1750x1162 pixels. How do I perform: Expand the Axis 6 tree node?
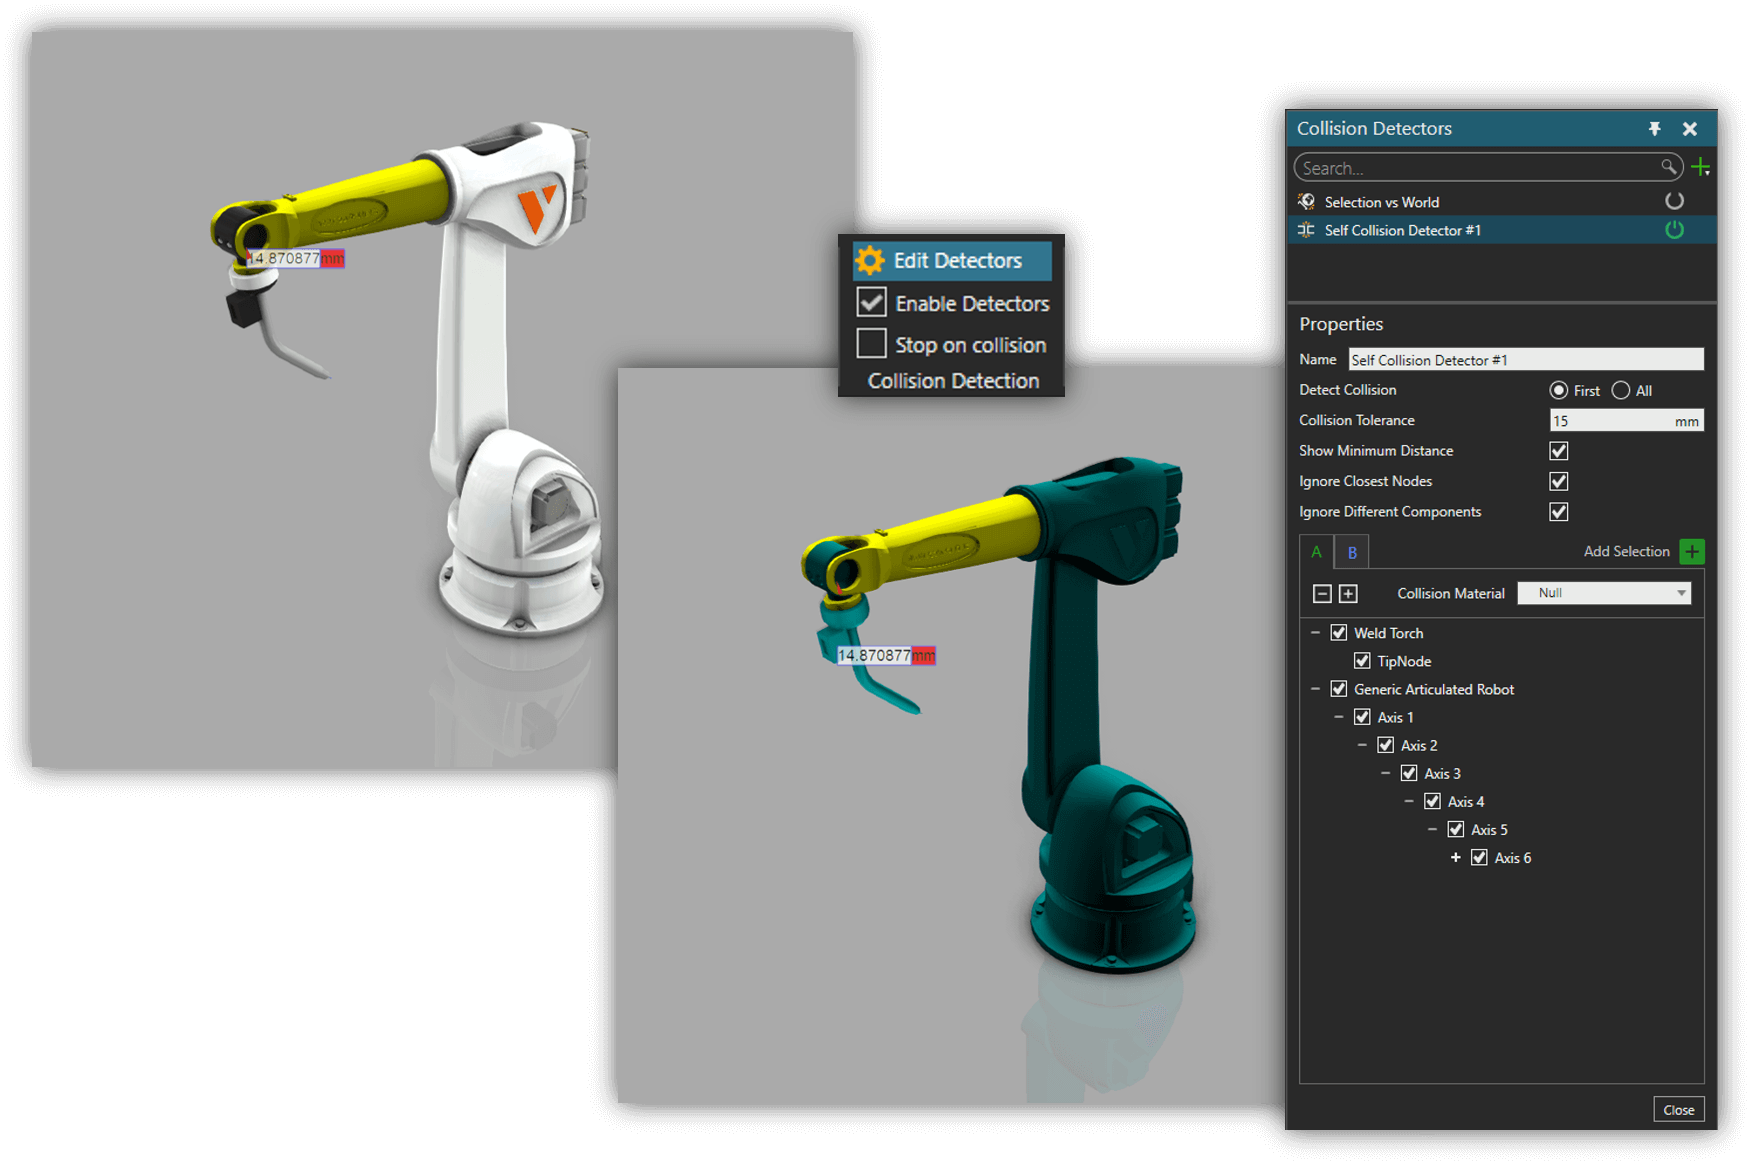pyautogui.click(x=1456, y=858)
